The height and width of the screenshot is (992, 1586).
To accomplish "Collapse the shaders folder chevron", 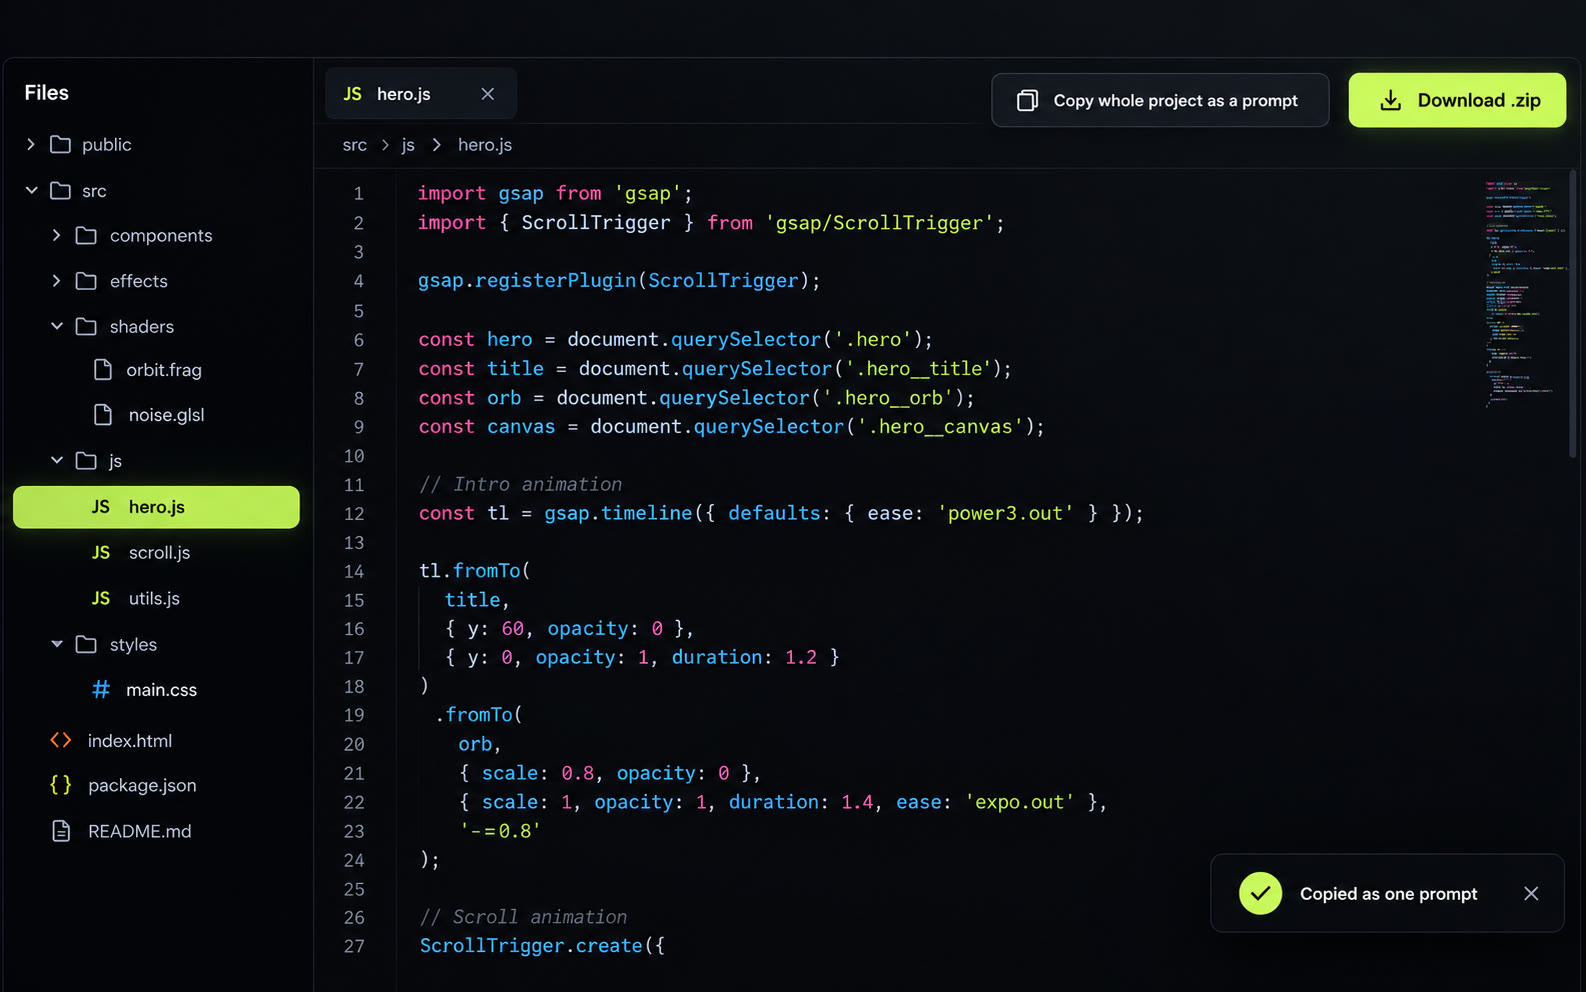I will tap(57, 327).
